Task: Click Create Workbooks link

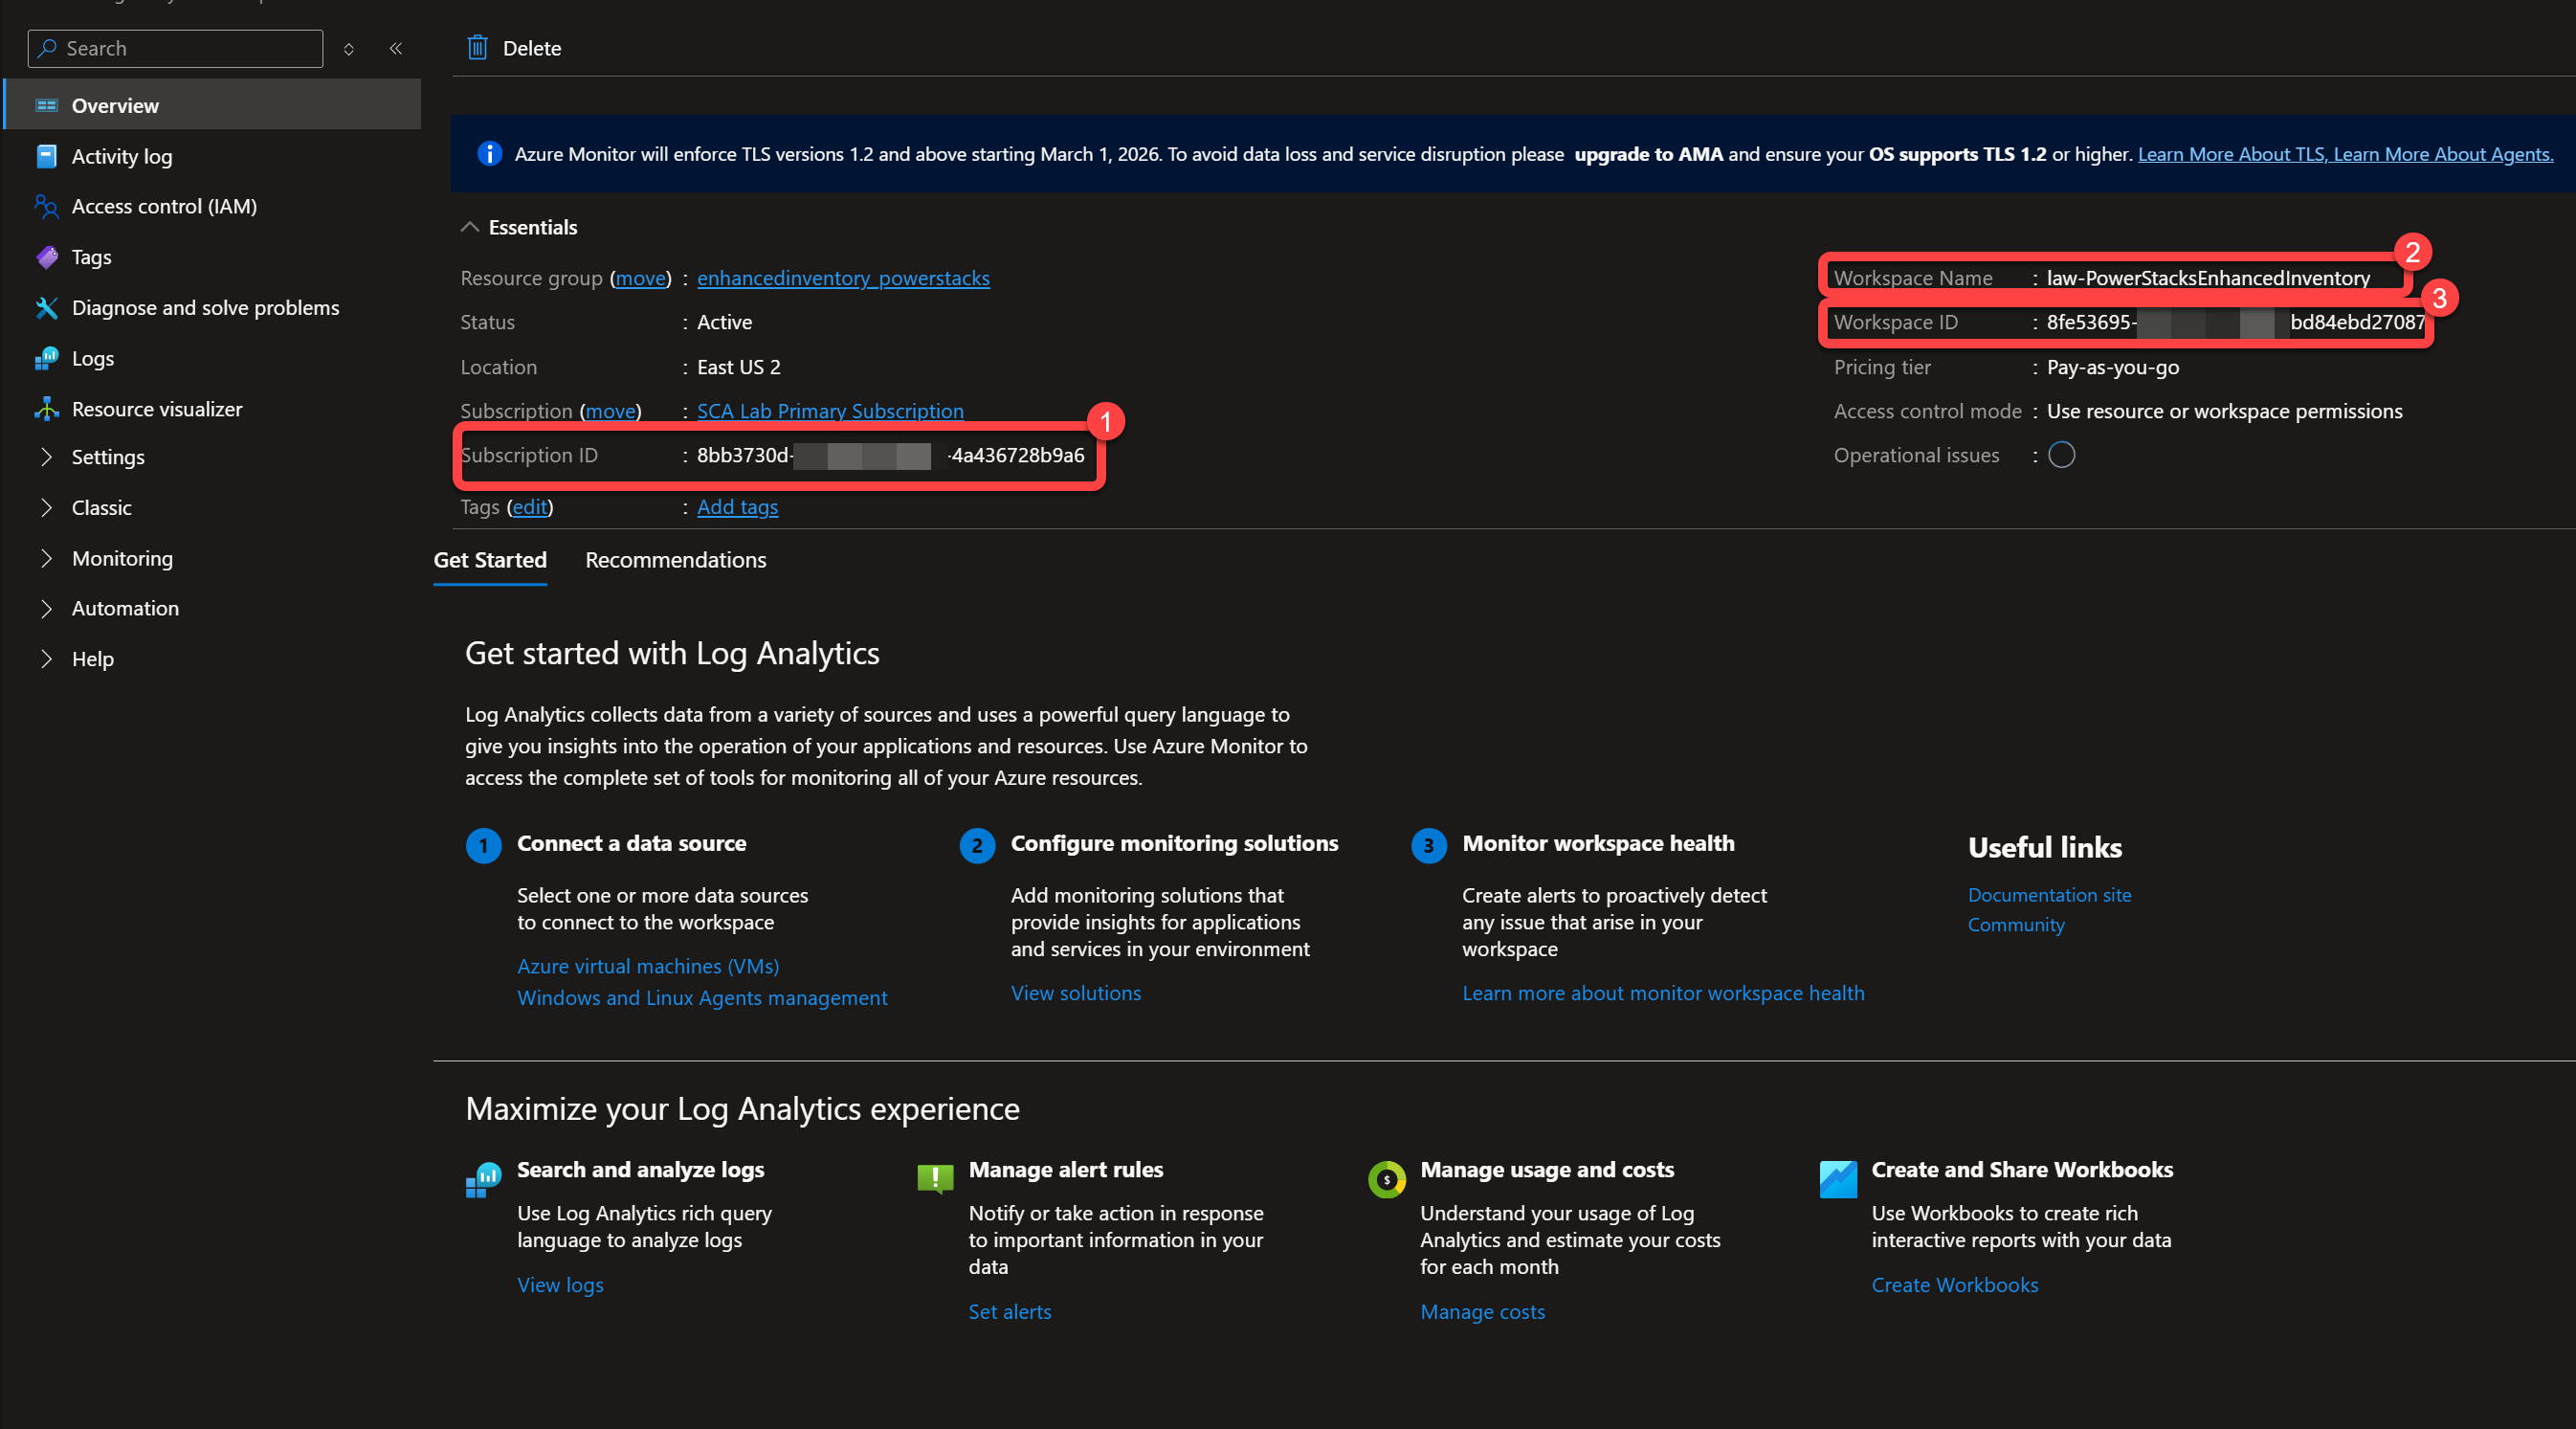Action: point(1954,1285)
